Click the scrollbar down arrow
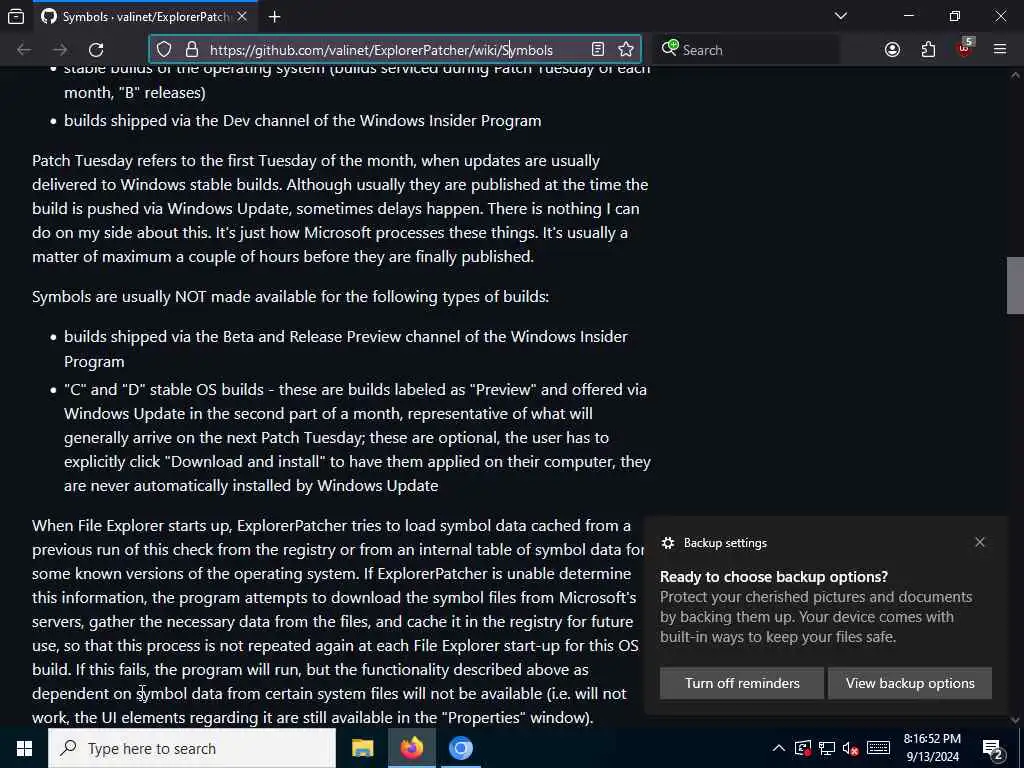 1015,720
